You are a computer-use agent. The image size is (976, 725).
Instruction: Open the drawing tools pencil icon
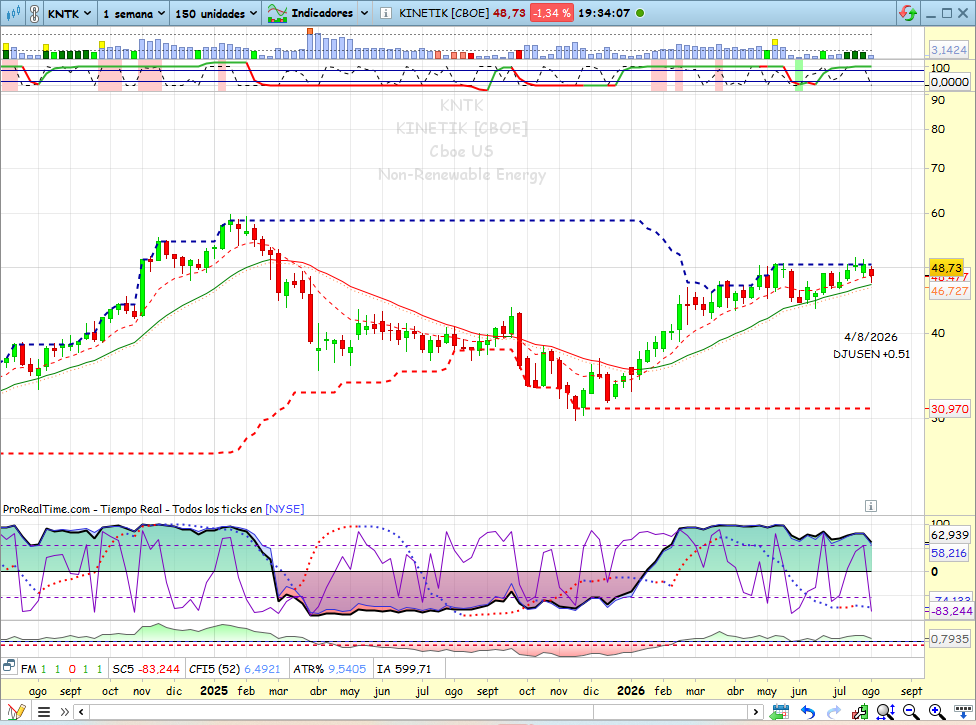tap(16, 711)
